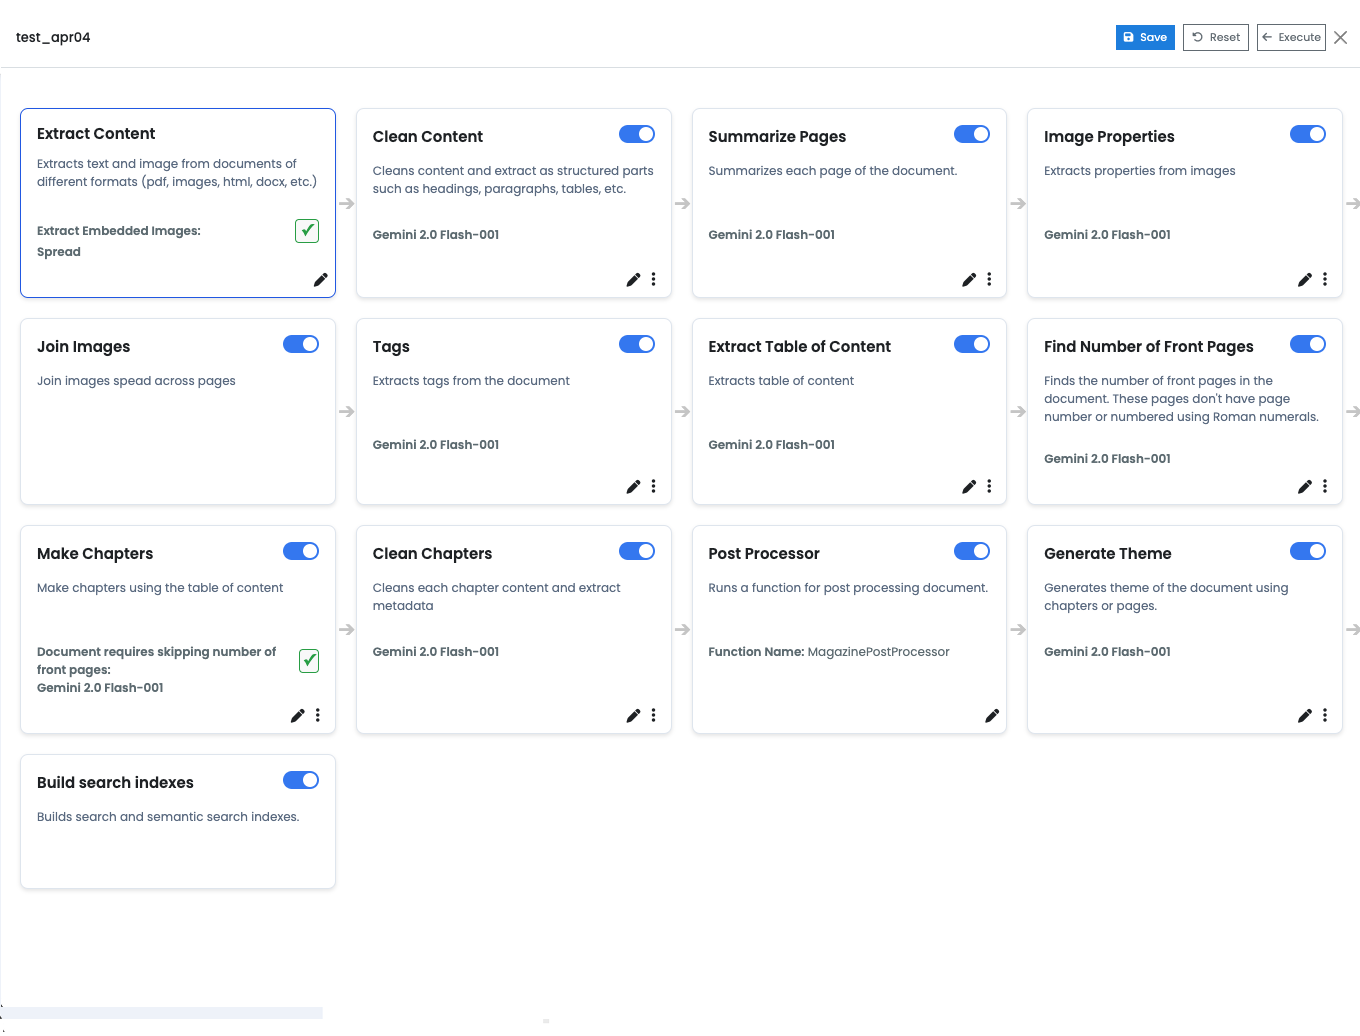Open more options for Extract Table of Content
Viewport: 1360px width, 1036px height.
point(989,487)
